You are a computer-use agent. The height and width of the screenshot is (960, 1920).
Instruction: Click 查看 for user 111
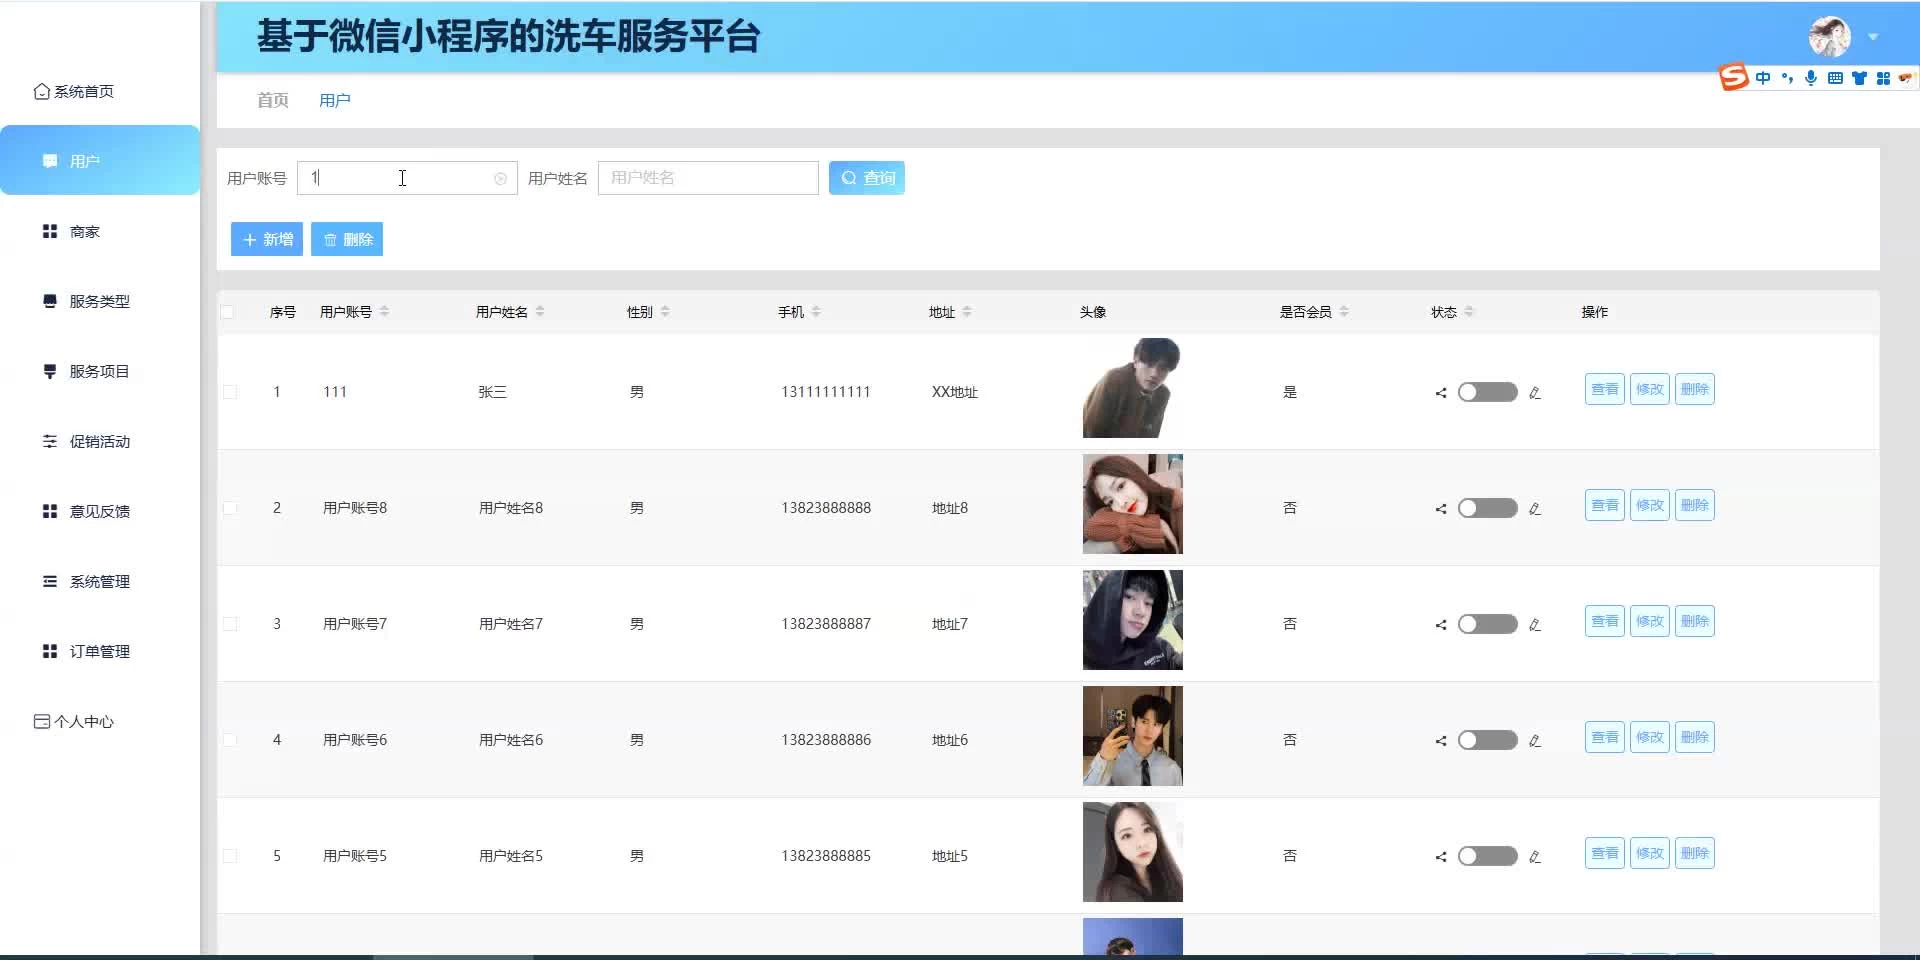pyautogui.click(x=1605, y=389)
